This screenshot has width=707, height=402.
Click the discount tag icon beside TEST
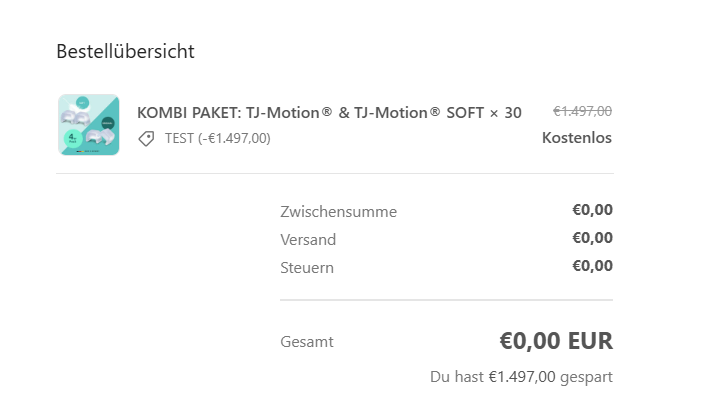(146, 139)
